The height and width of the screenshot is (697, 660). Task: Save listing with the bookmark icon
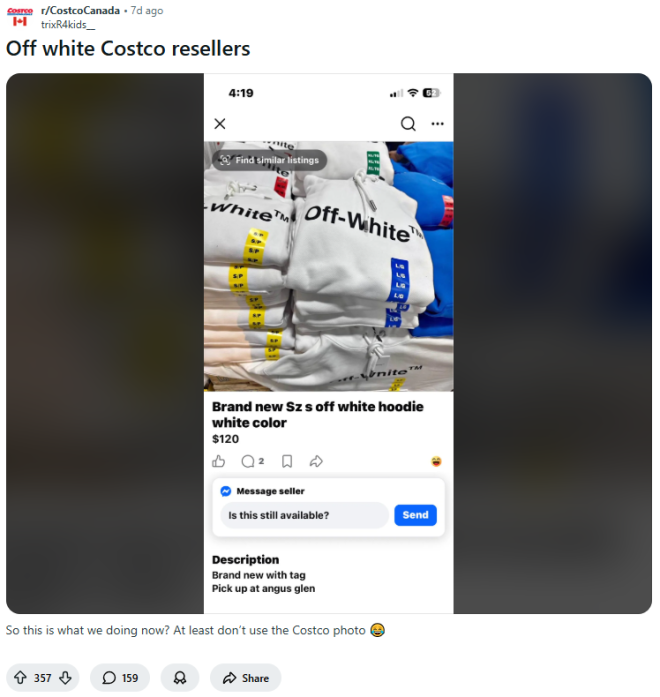click(287, 461)
